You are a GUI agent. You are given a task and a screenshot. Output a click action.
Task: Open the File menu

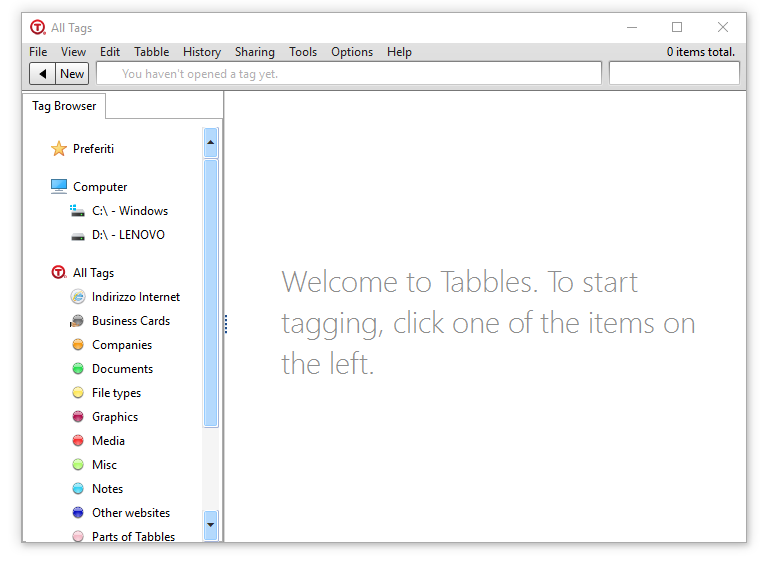(38, 52)
